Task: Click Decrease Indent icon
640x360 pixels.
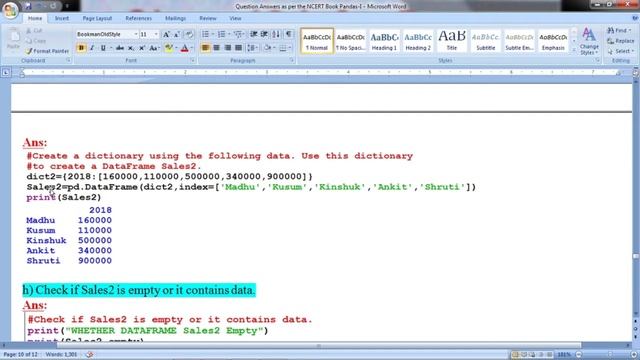Action: [x=253, y=34]
